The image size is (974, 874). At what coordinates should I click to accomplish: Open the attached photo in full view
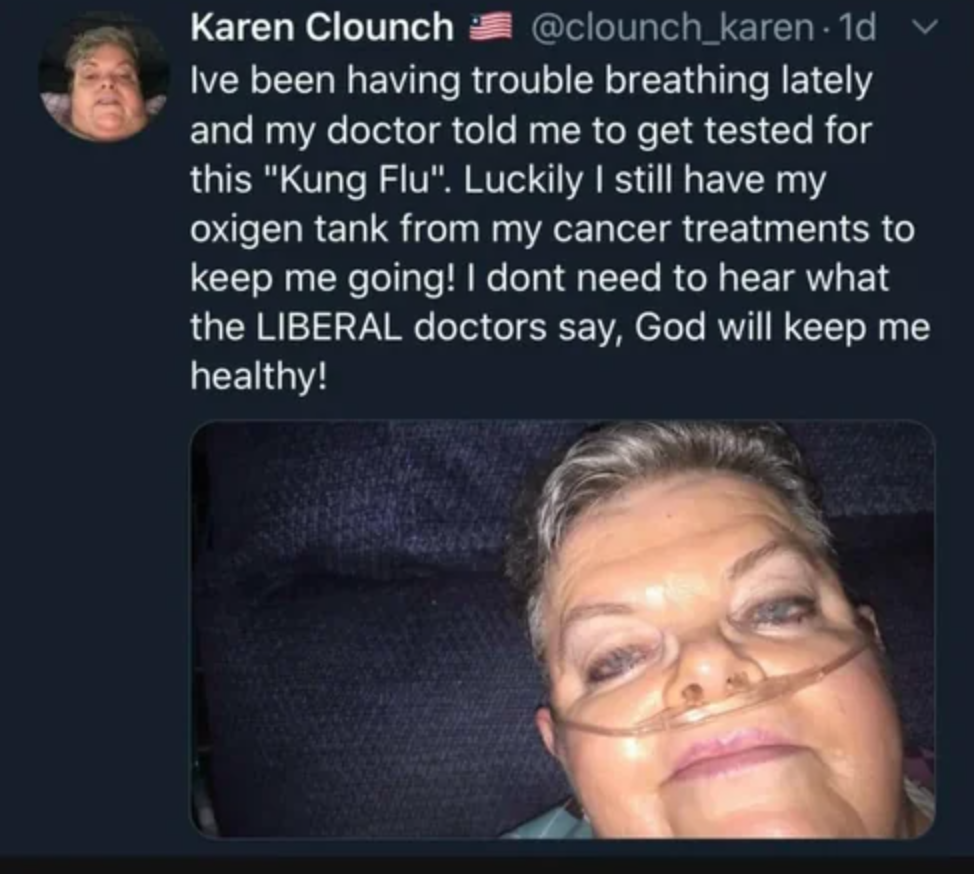pos(562,629)
